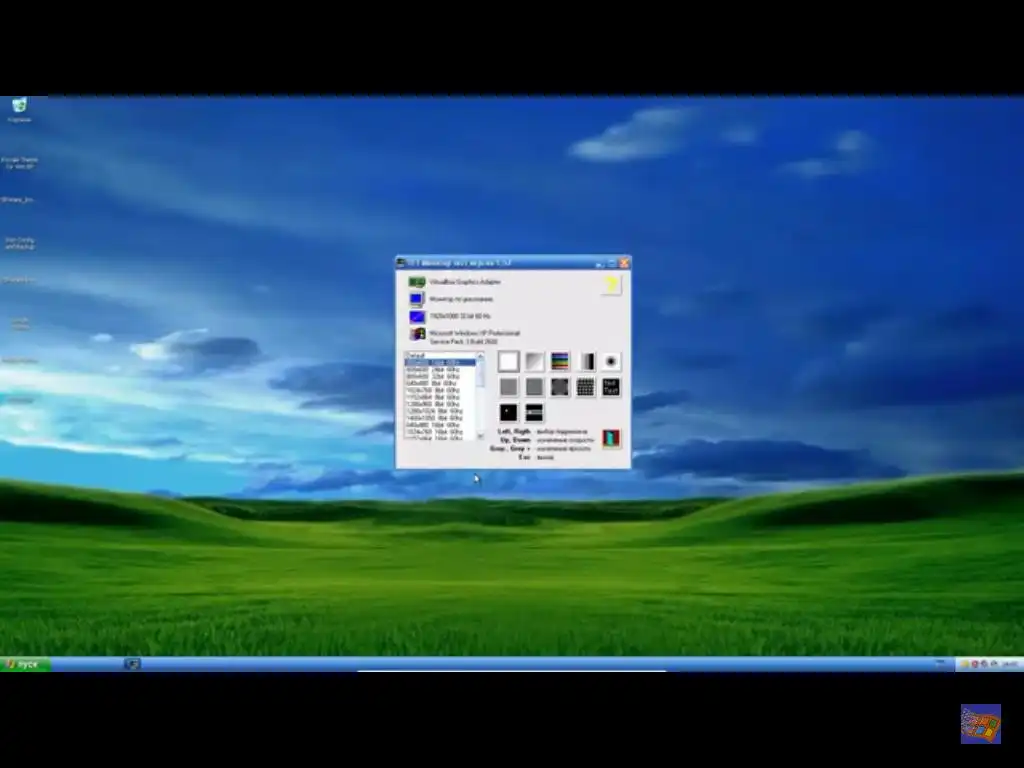Open the Recycle Bin desktop icon
The image size is (1024, 768).
[20, 109]
